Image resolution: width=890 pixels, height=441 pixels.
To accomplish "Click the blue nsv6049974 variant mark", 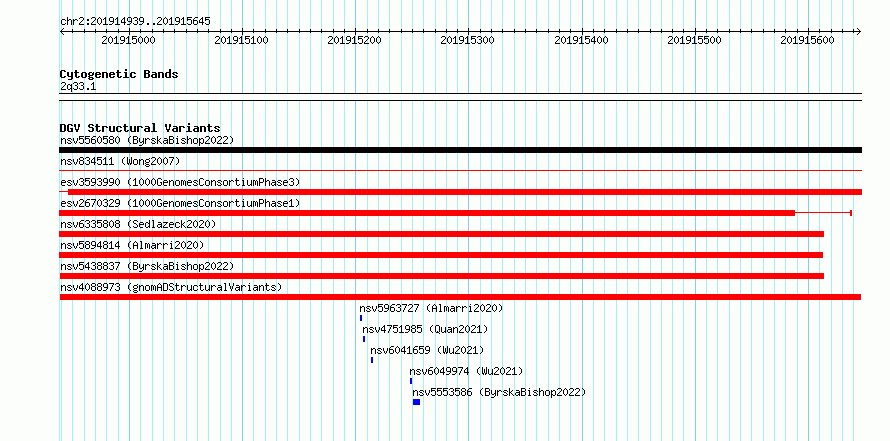I will [x=411, y=381].
